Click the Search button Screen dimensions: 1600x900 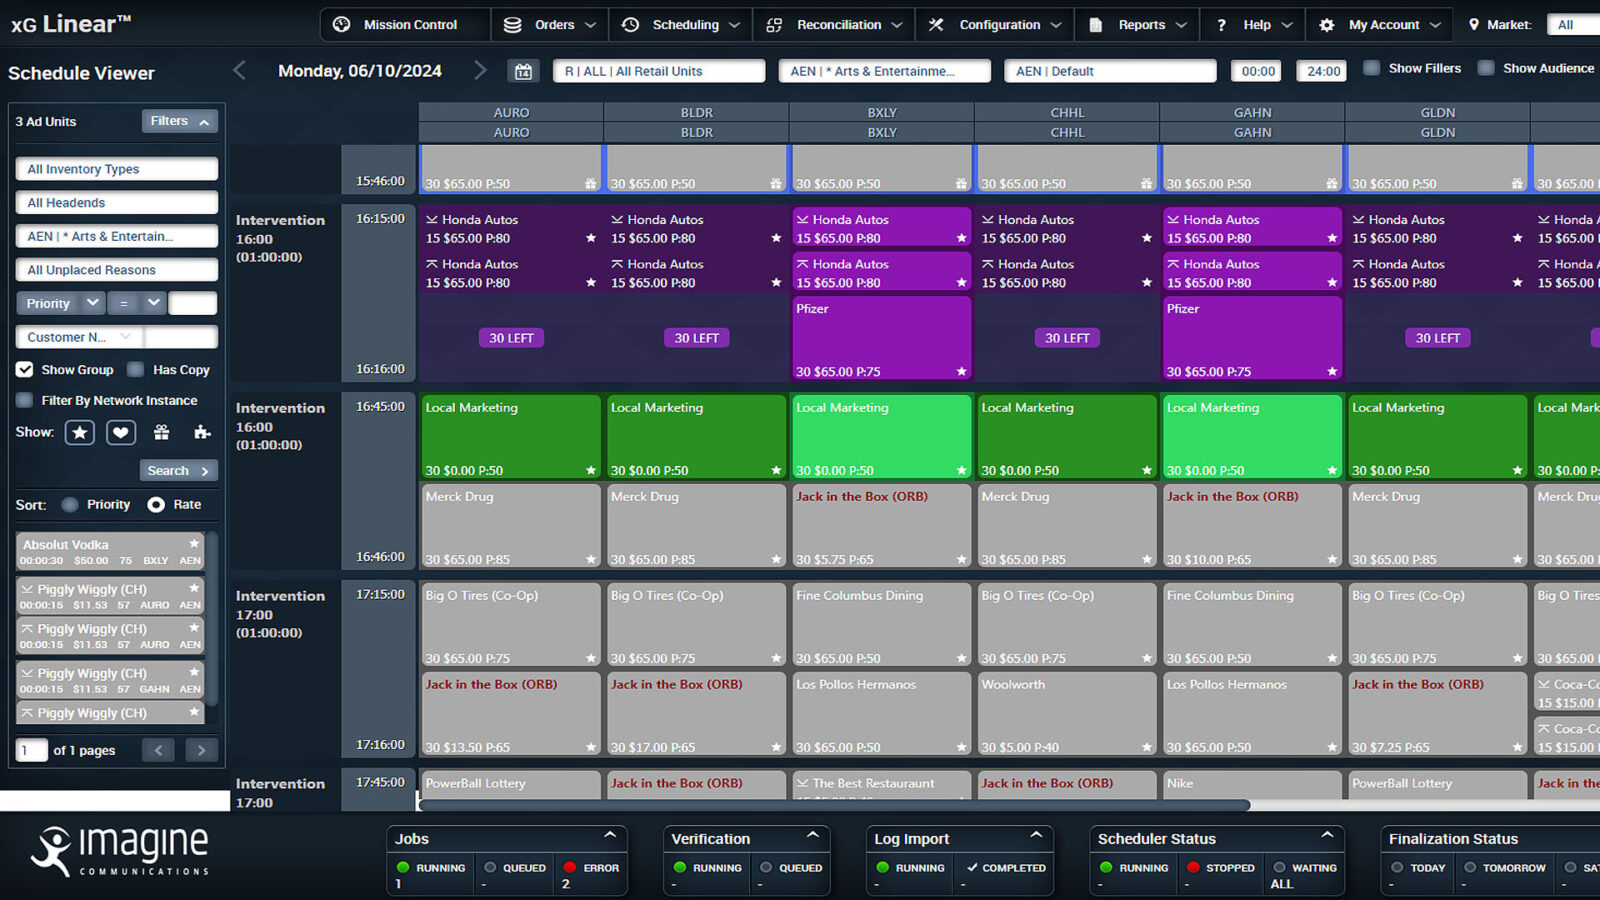[x=178, y=470]
